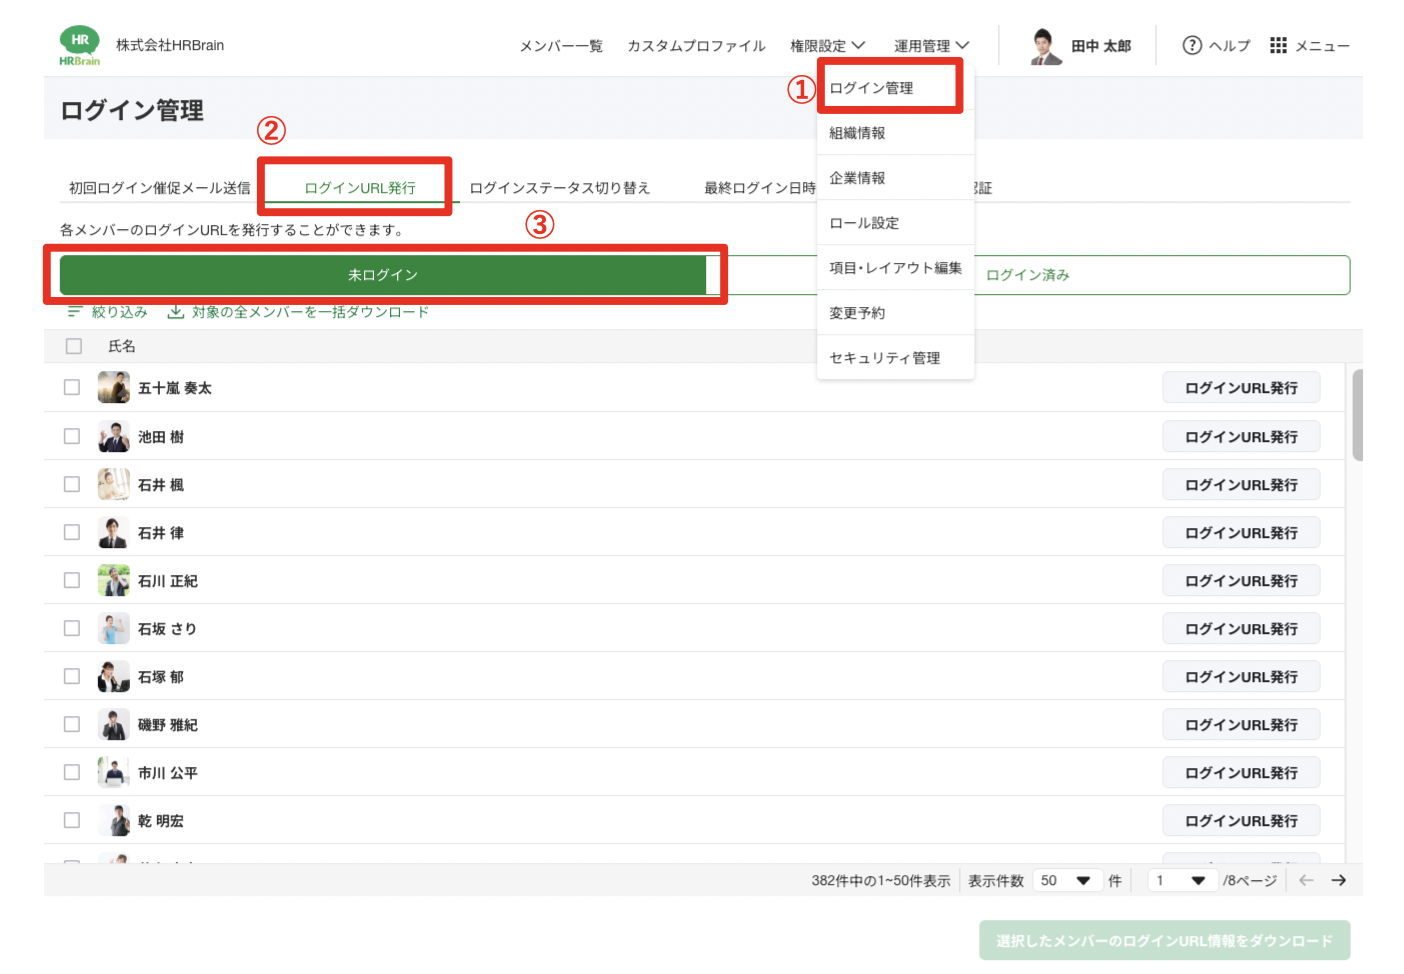This screenshot has height=974, width=1404.
Task: Click the filter (絞り込み) icon
Action: (x=74, y=312)
